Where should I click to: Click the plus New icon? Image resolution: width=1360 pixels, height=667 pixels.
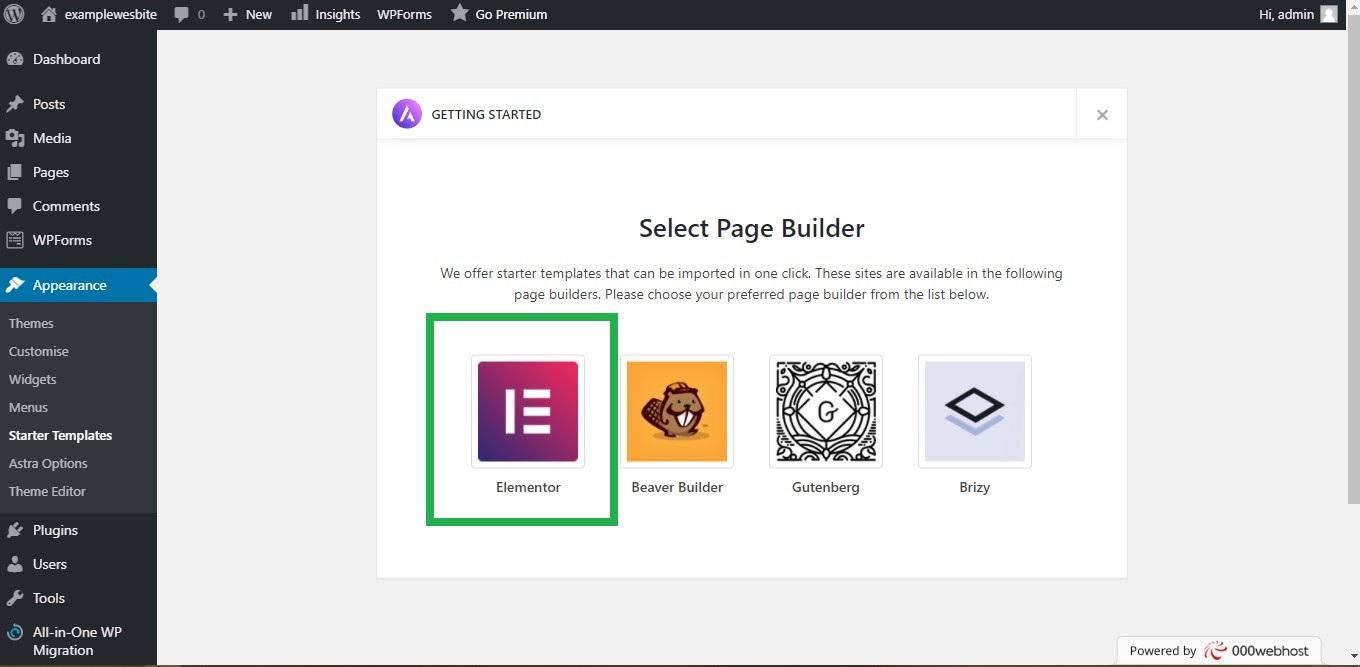[x=230, y=14]
